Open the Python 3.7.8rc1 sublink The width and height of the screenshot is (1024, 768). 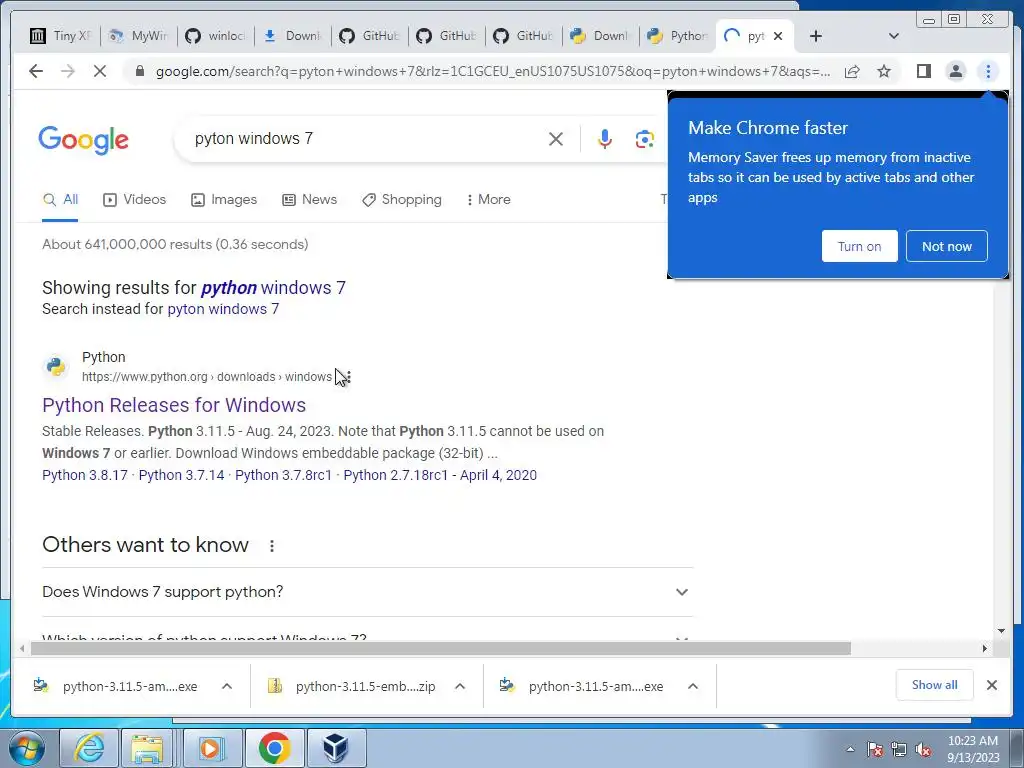(283, 475)
